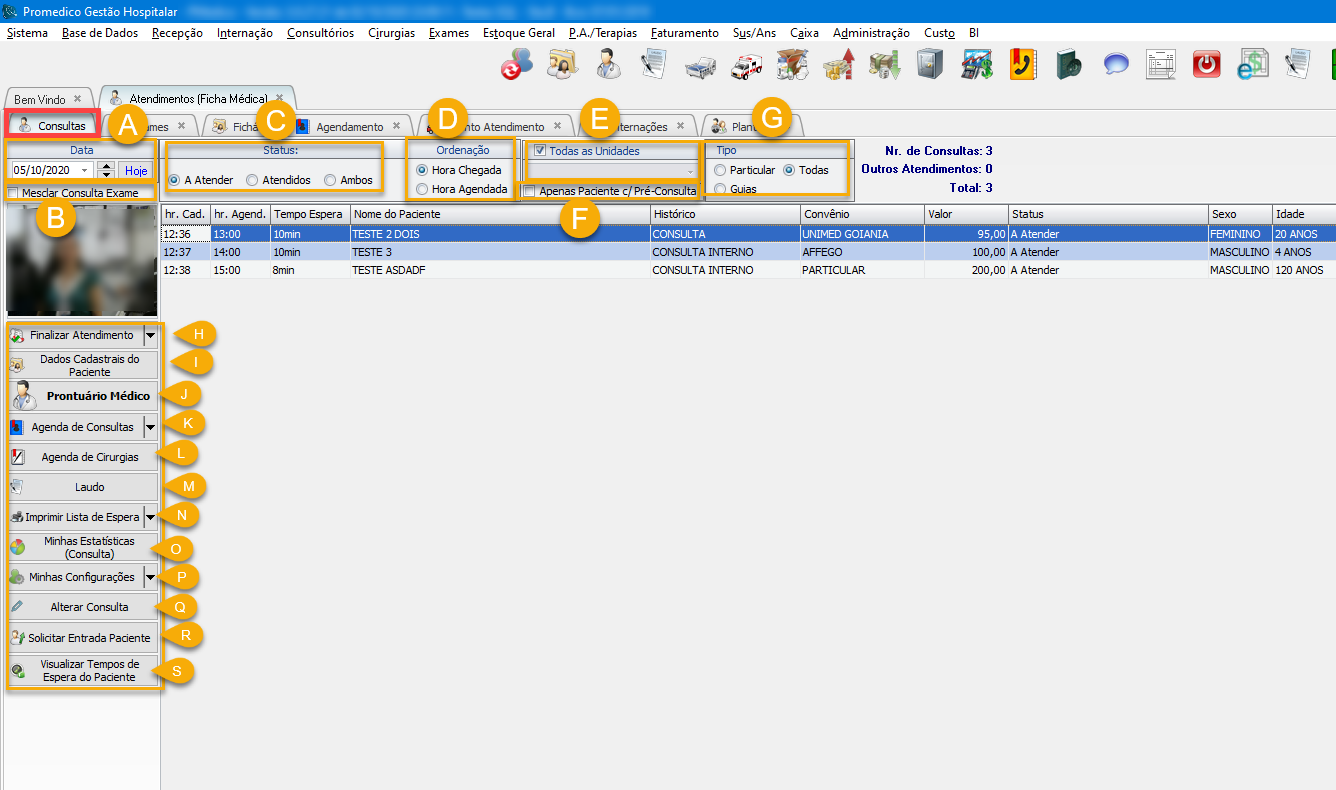The width and height of the screenshot is (1336, 790).
Task: Open the Faturamento menu
Action: 684,33
